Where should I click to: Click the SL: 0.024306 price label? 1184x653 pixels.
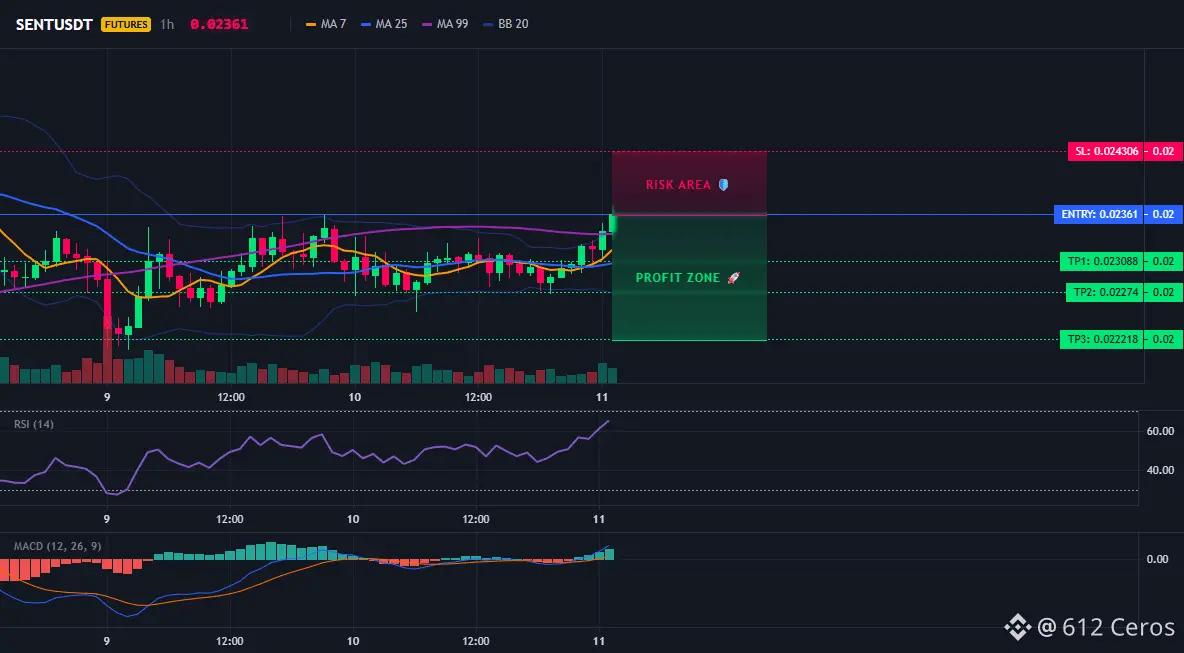tap(1107, 151)
